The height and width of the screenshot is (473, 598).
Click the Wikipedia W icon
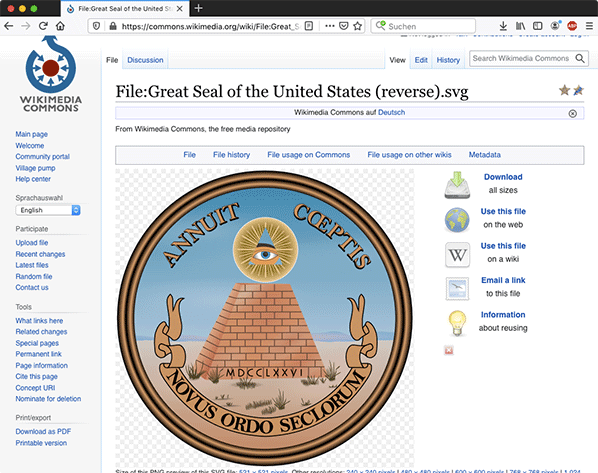pyautogui.click(x=457, y=254)
